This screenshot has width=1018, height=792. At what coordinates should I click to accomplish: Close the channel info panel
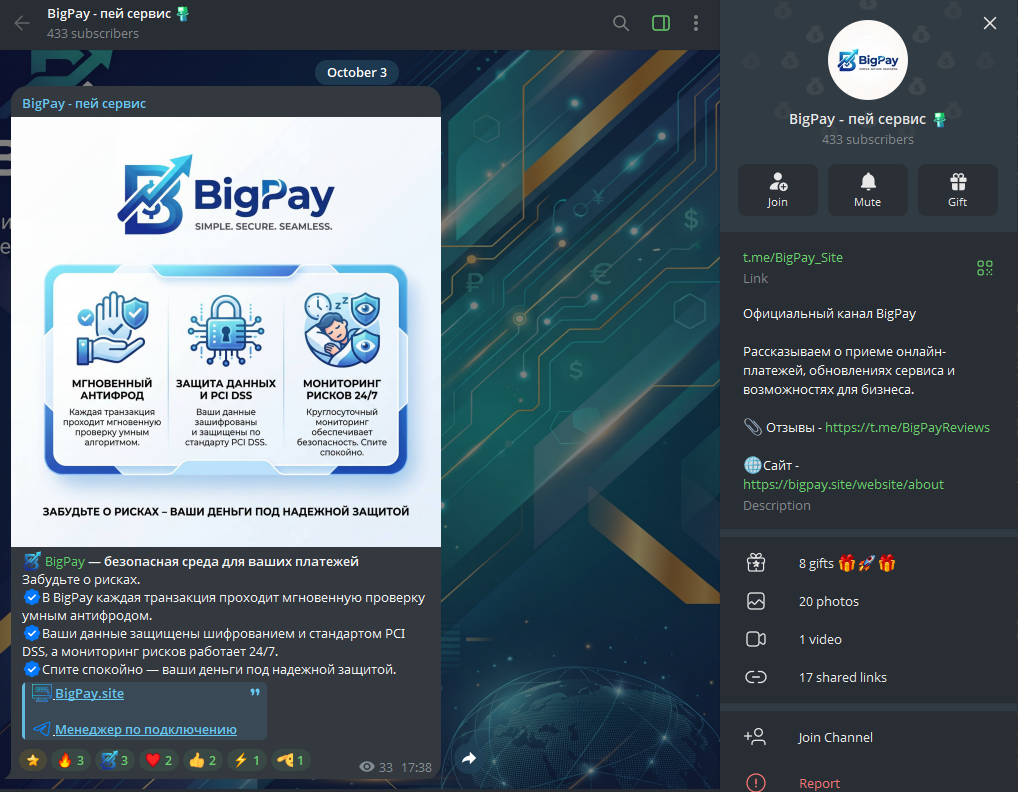tap(989, 23)
